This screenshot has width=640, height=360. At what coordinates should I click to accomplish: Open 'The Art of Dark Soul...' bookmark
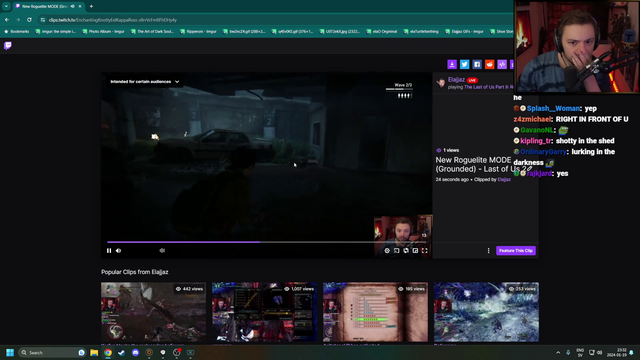[x=152, y=31]
